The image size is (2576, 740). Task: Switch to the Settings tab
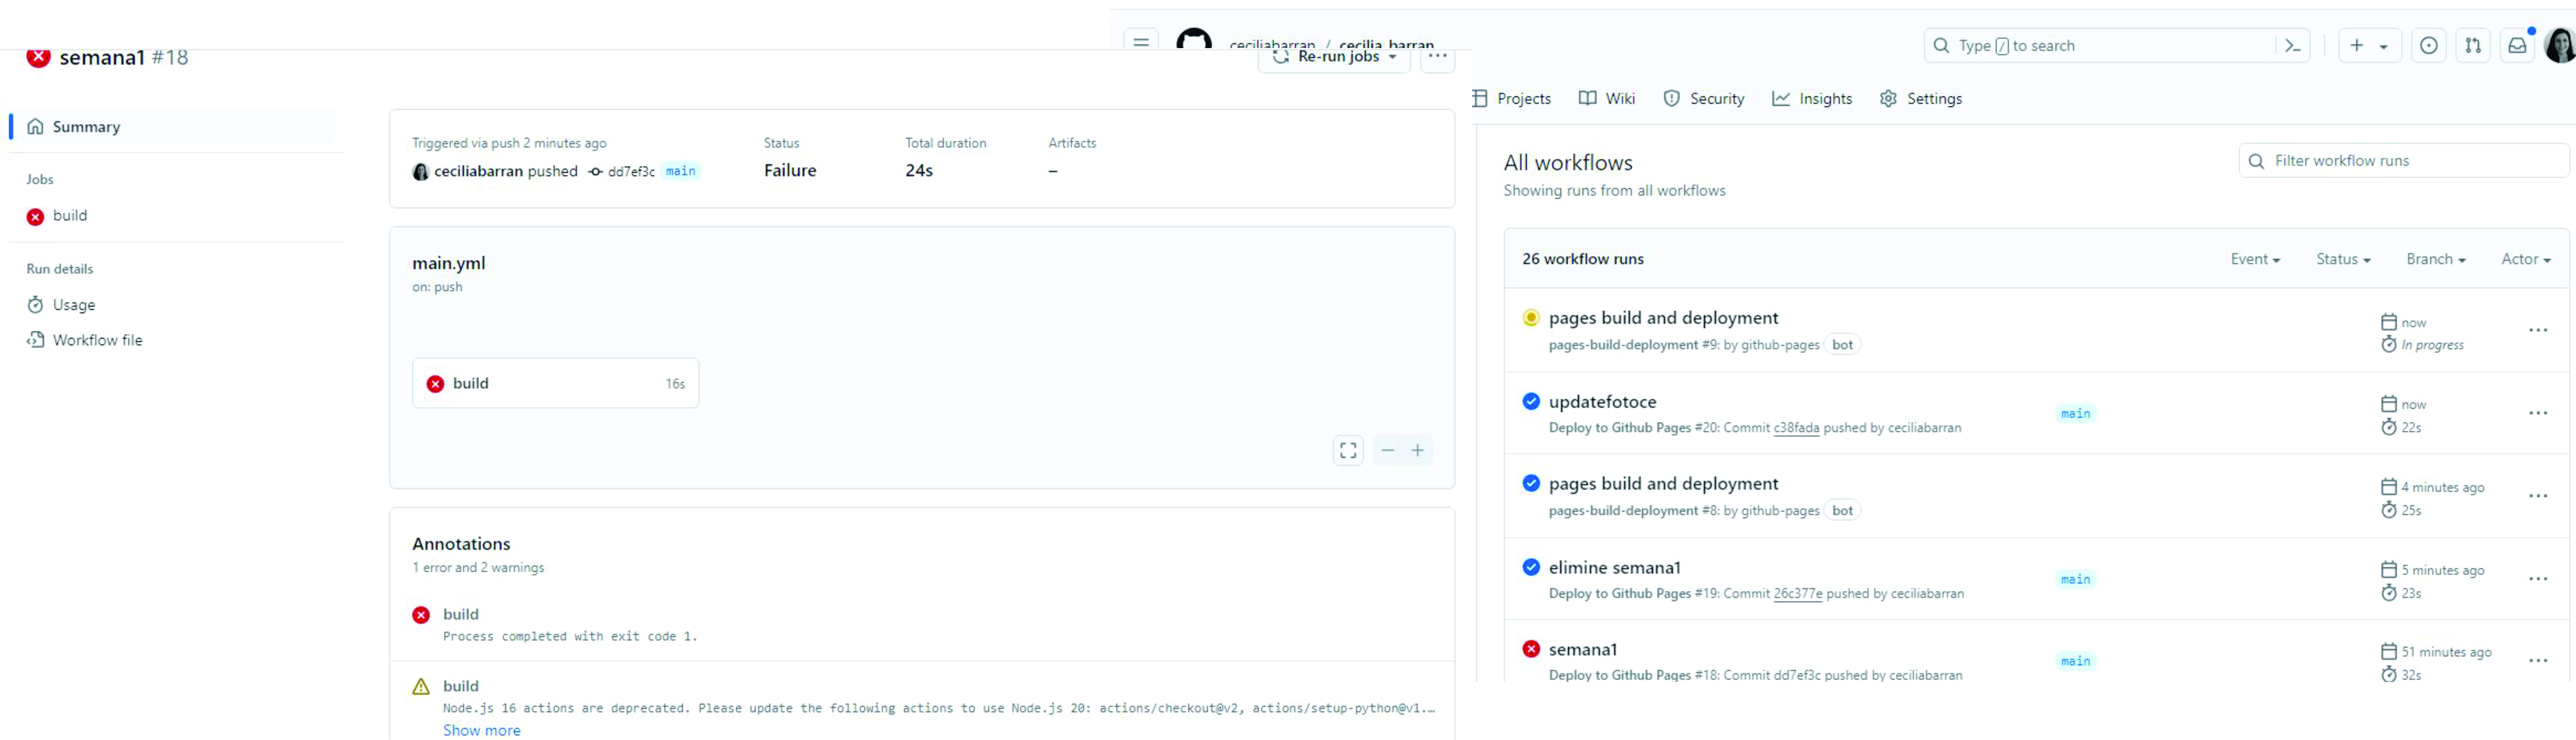[x=1921, y=99]
